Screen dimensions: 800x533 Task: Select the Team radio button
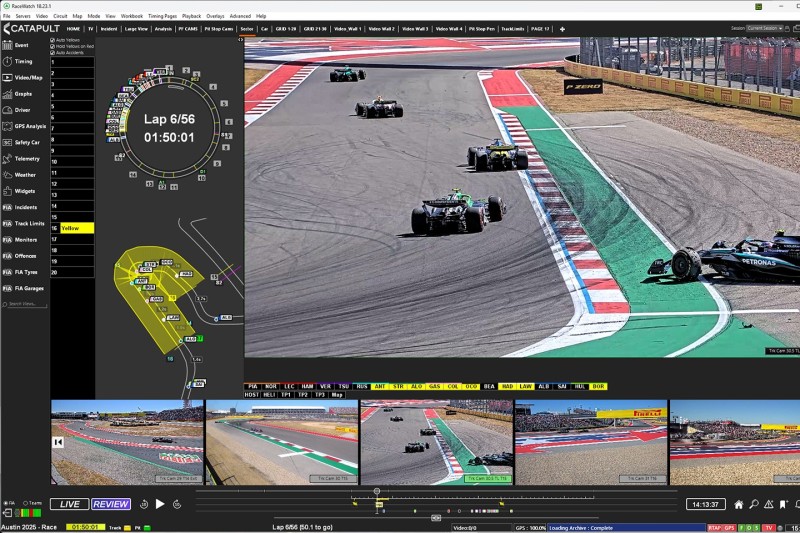(25, 503)
